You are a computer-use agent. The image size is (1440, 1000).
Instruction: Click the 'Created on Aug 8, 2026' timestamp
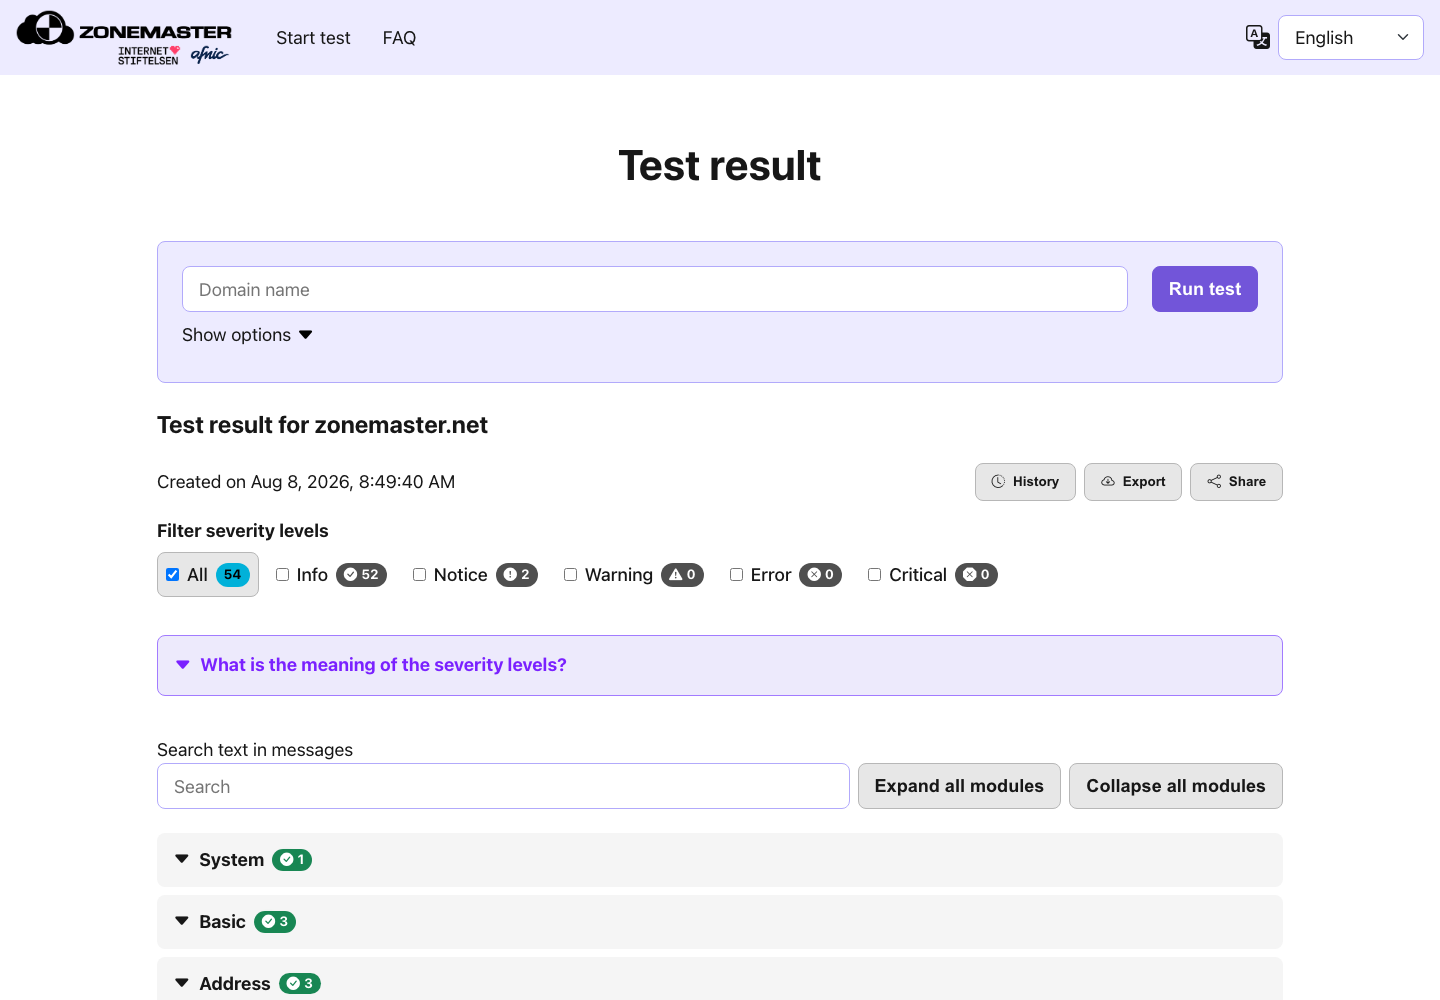(306, 482)
